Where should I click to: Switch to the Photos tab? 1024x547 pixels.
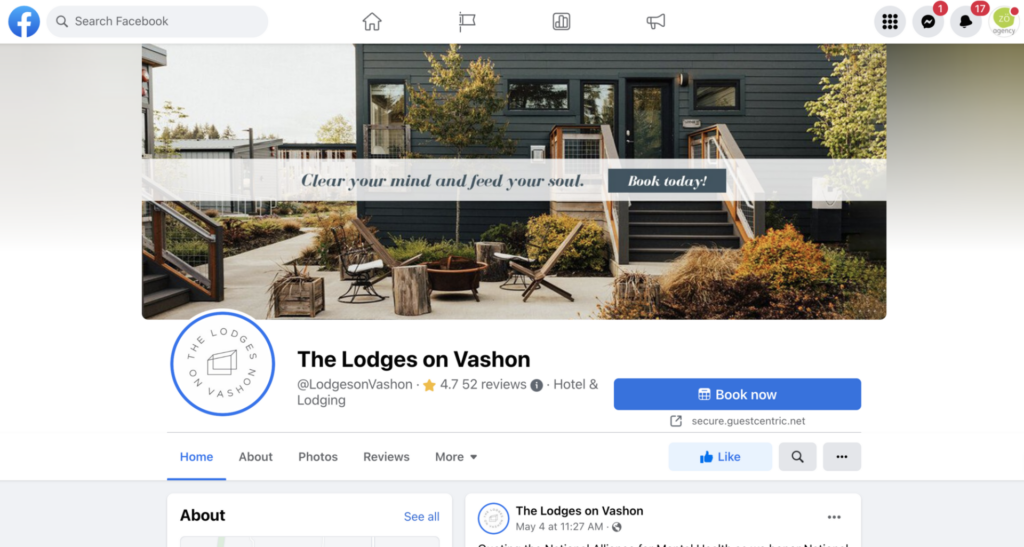pos(318,457)
